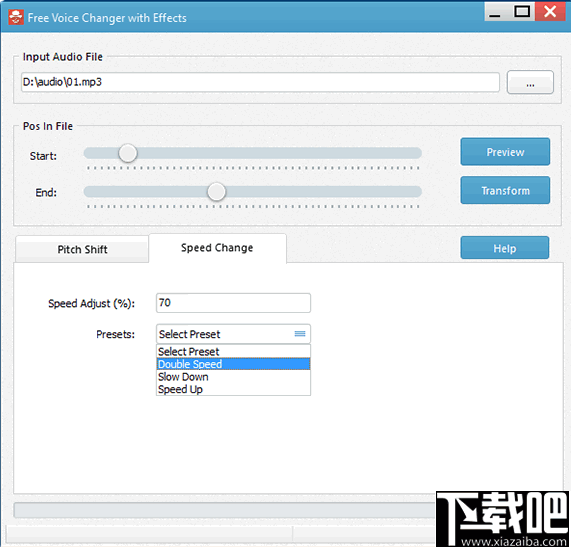Click the Input Audio File path field
This screenshot has height=547, width=571.
click(260, 82)
